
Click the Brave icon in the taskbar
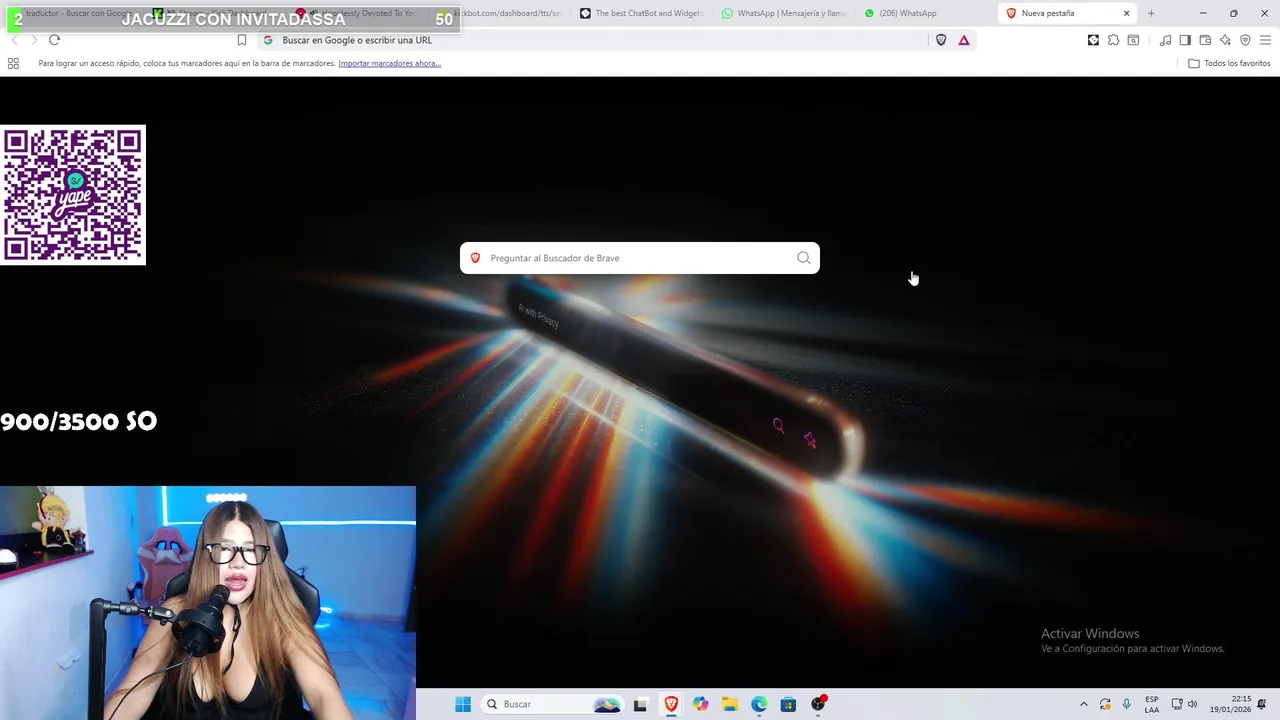pos(671,704)
